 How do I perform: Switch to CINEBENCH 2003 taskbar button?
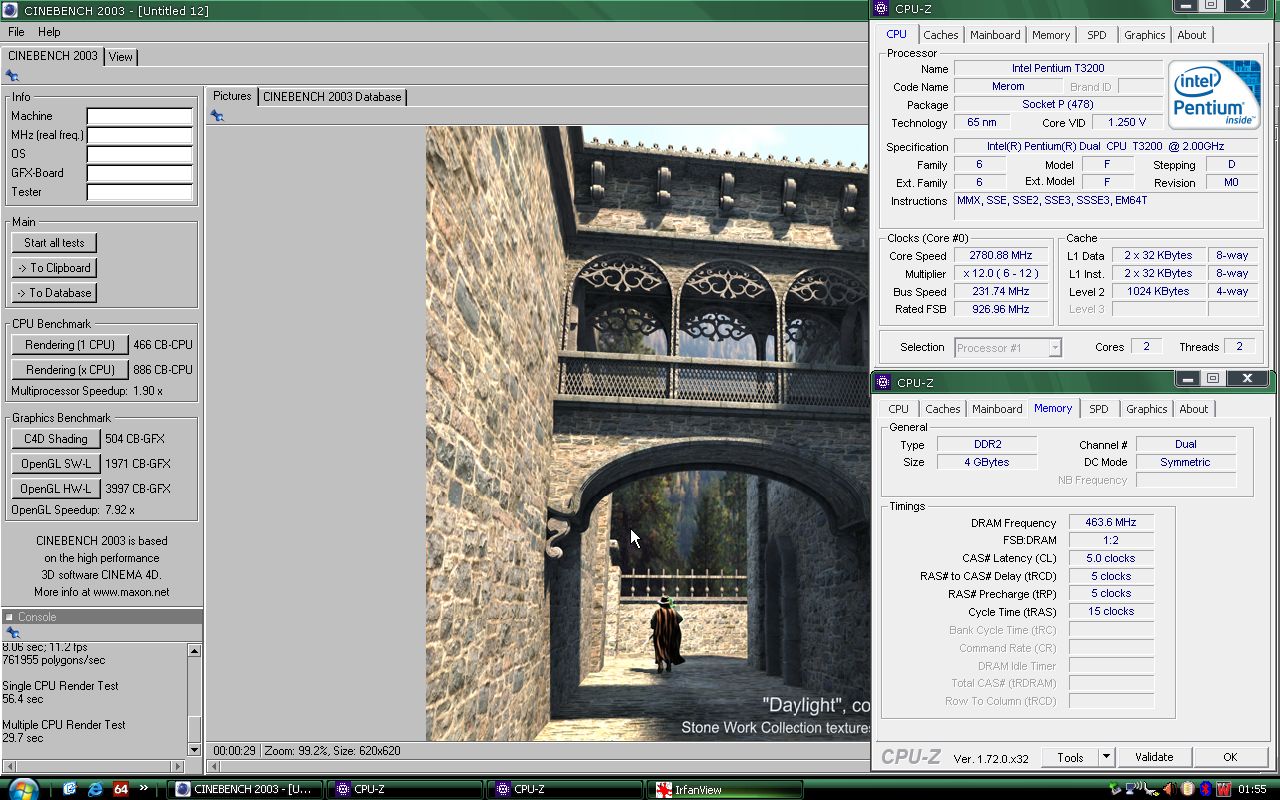247,789
